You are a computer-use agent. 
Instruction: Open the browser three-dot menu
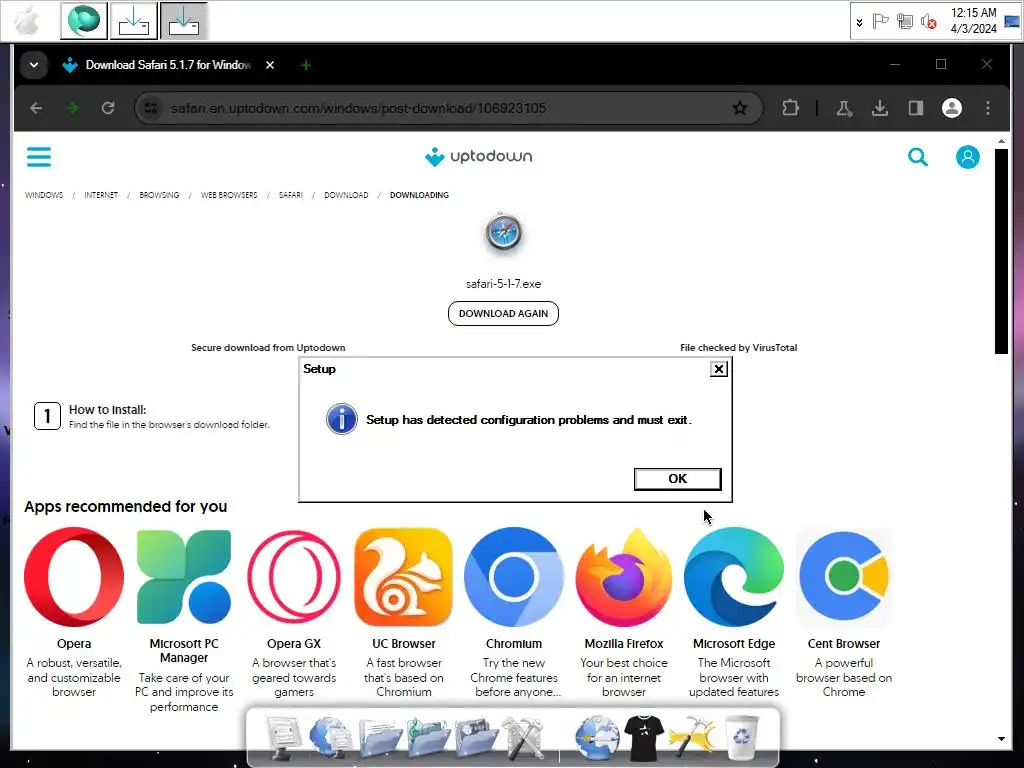987,108
